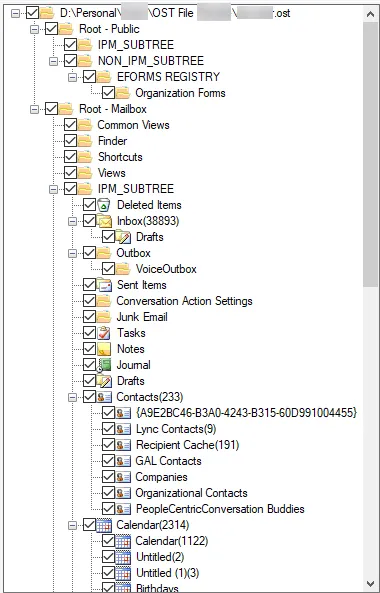Select the Recipient Cache(191) item
Image resolution: width=380 pixels, height=593 pixels.
[188, 445]
